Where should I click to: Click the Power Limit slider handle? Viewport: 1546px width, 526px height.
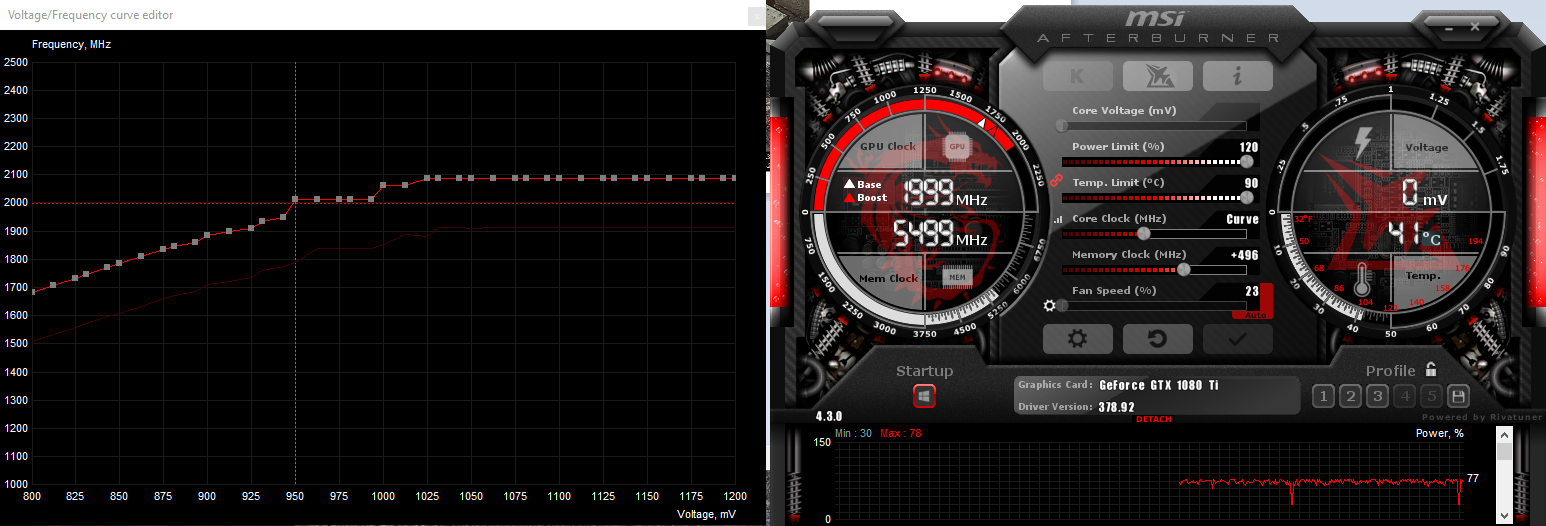click(x=1246, y=161)
